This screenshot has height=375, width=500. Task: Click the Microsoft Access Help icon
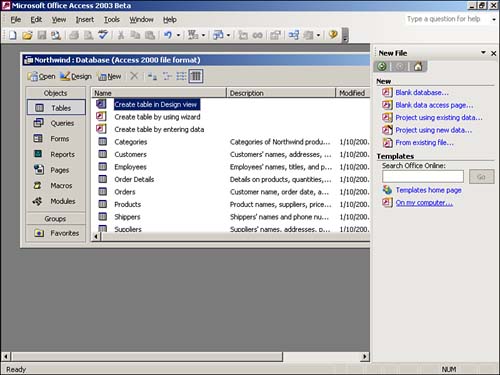tap(333, 35)
